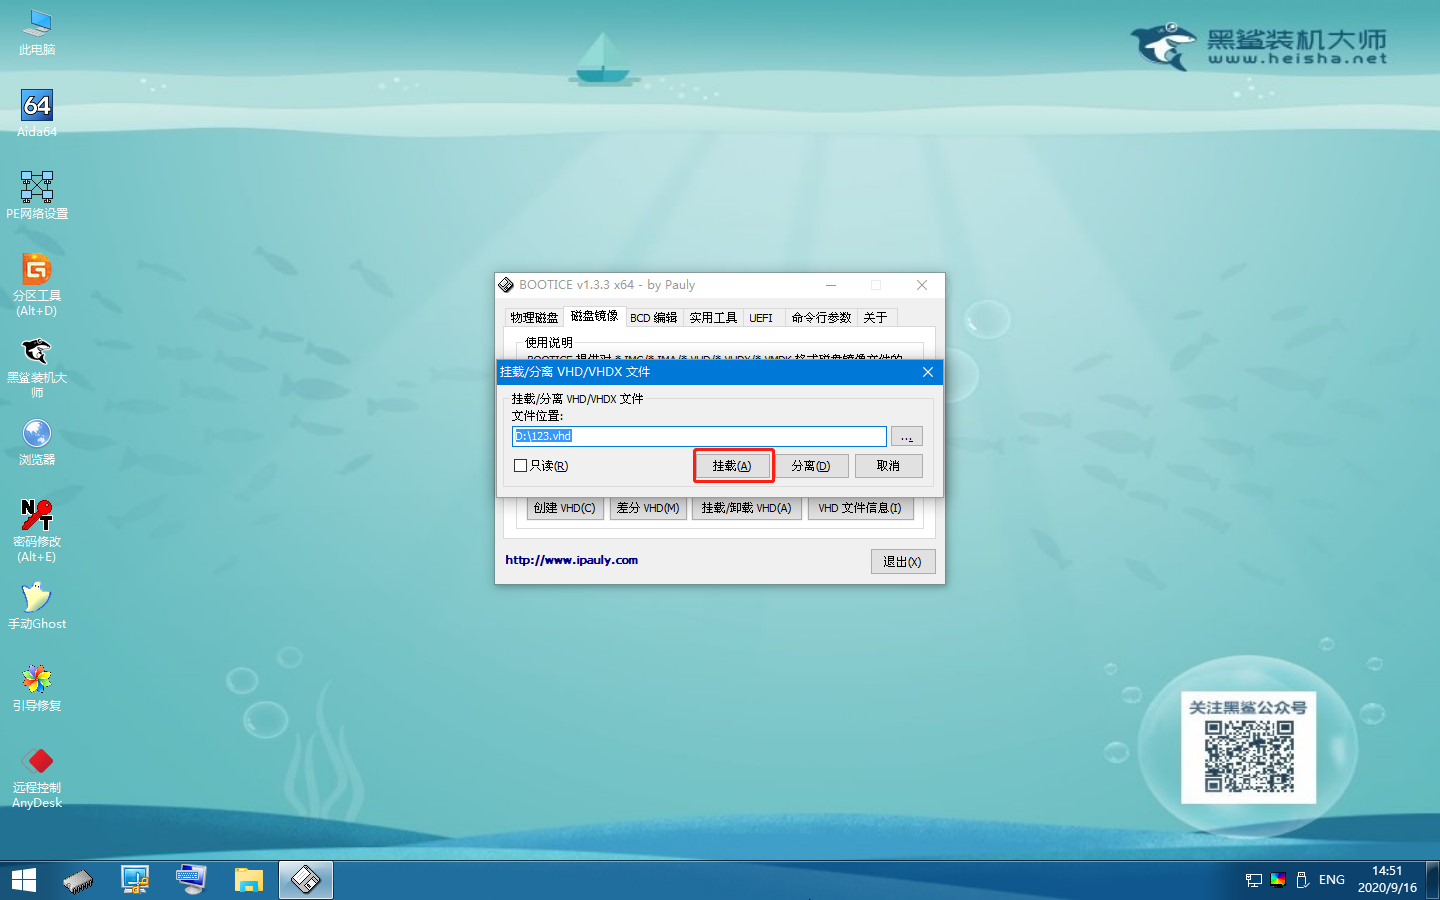Click the ENG input language indicator

[1332, 880]
